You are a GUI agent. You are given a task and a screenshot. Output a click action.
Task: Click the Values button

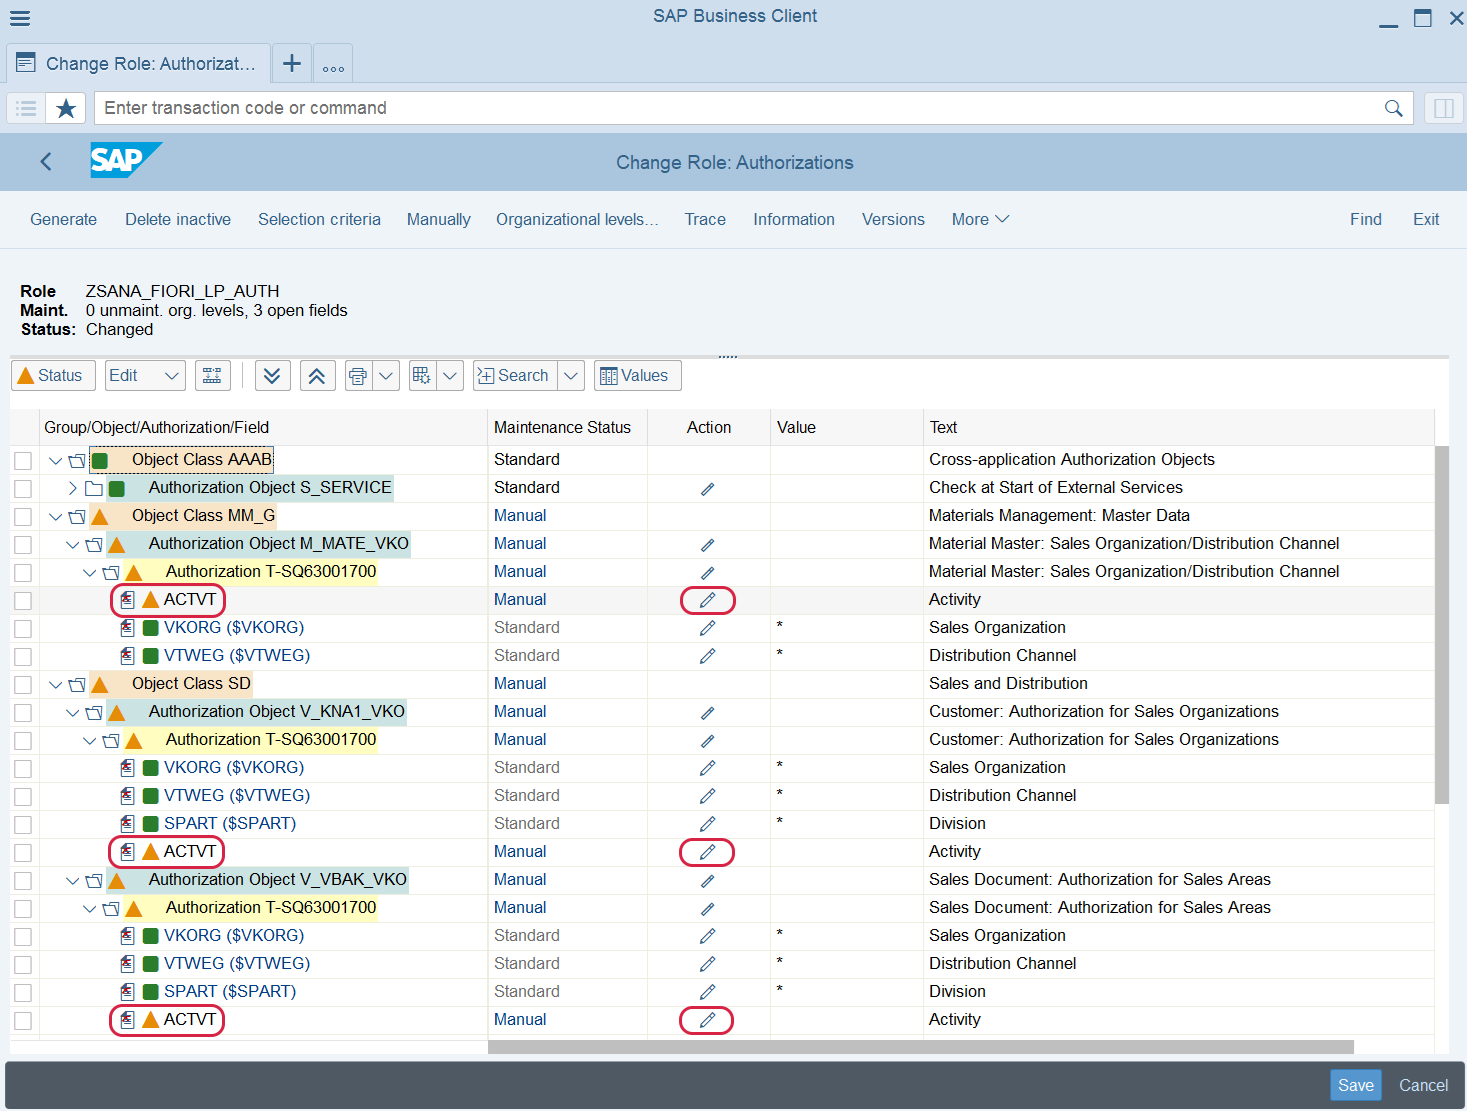point(638,376)
